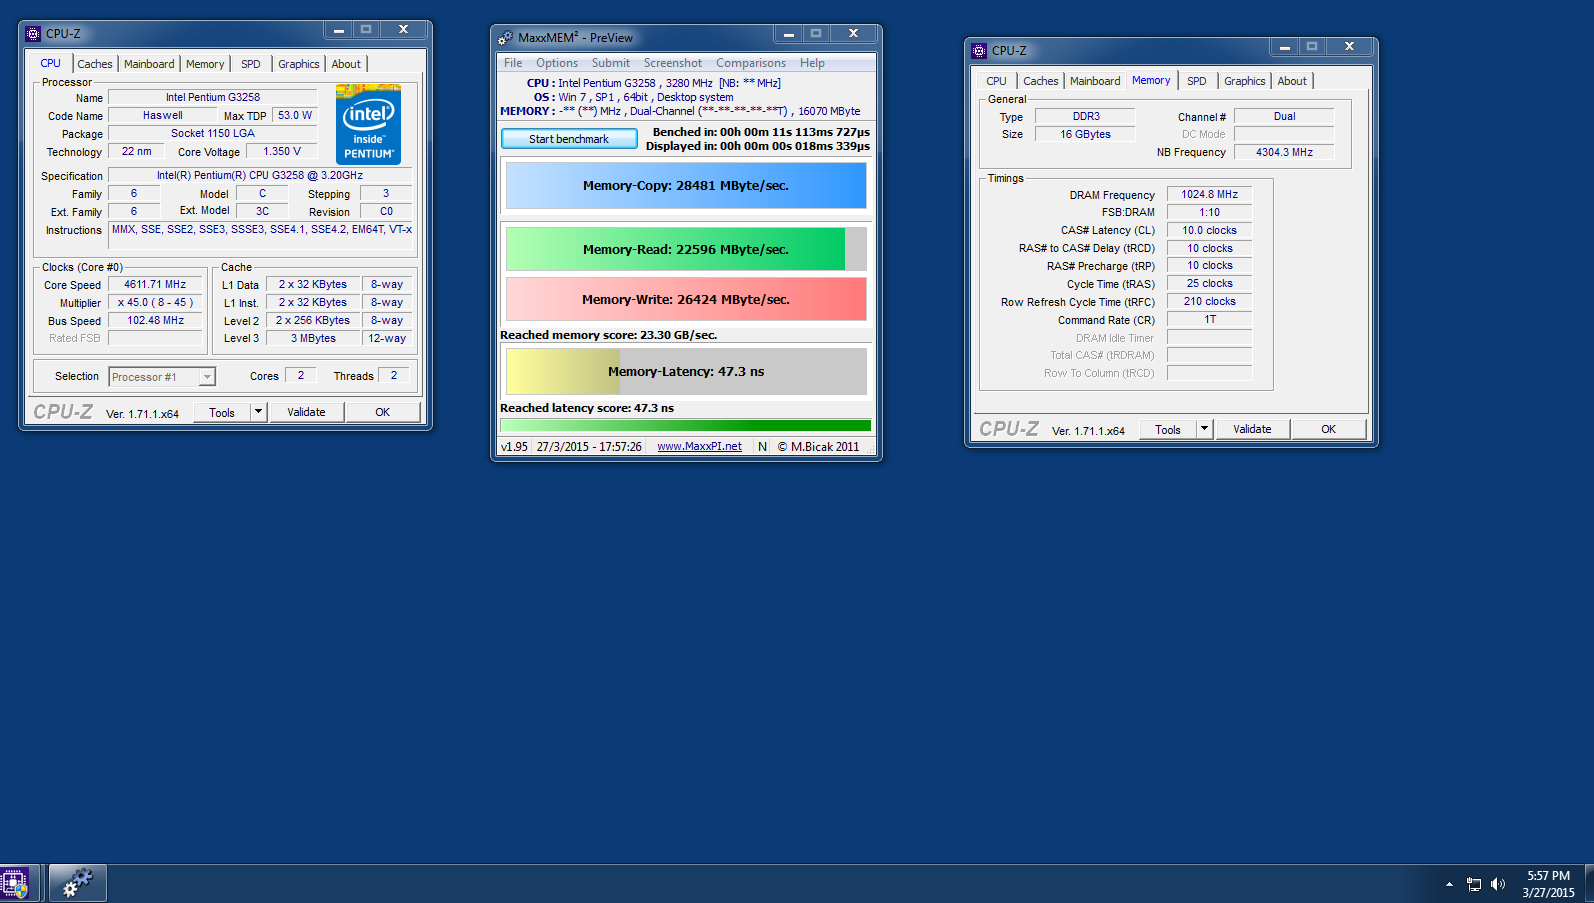Click Specification field Intel Pentium G3258
Image resolution: width=1594 pixels, height=903 pixels.
(260, 176)
